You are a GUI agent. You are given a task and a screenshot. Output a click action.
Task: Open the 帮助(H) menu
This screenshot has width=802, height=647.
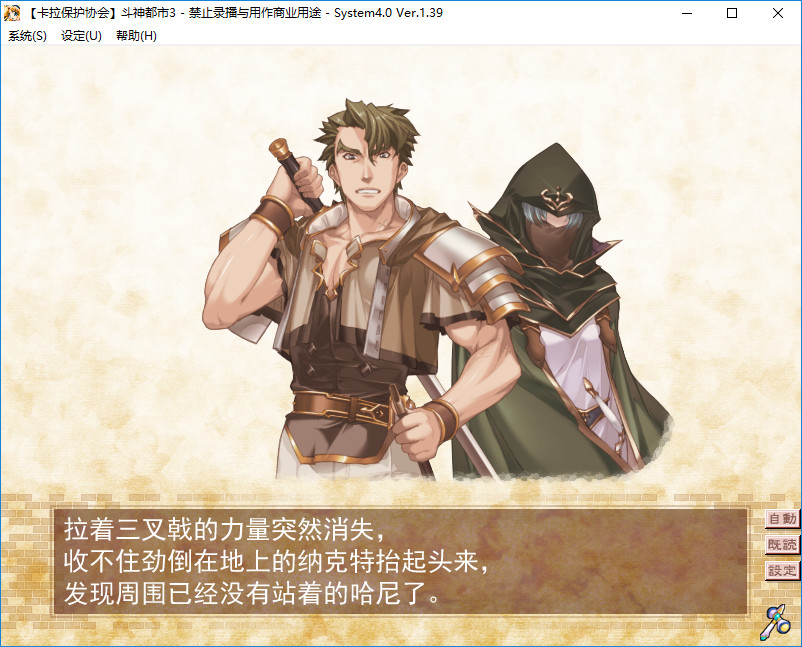136,36
